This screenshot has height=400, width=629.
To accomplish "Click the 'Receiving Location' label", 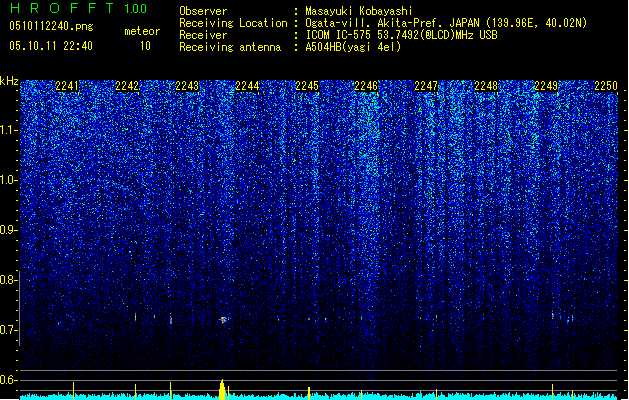I will click(233, 23).
